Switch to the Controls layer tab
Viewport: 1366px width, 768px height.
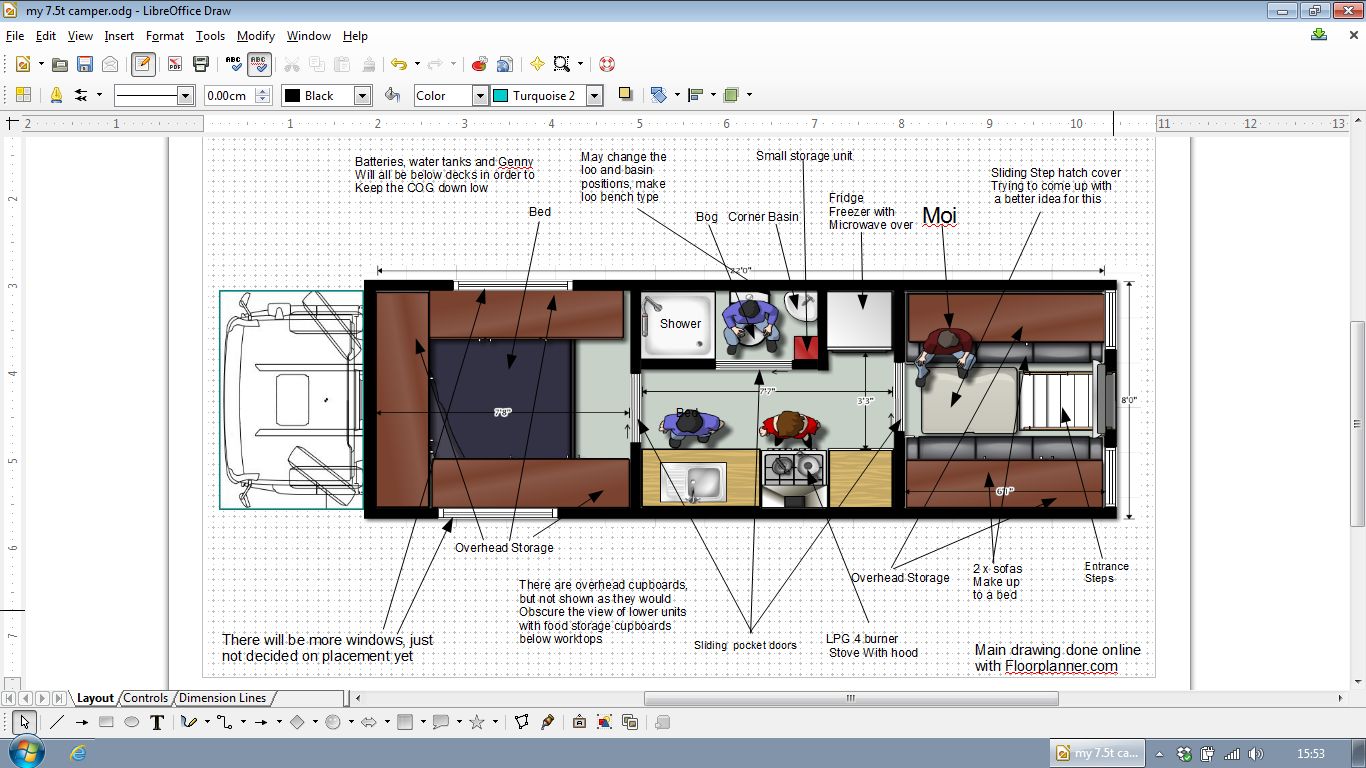tap(146, 698)
